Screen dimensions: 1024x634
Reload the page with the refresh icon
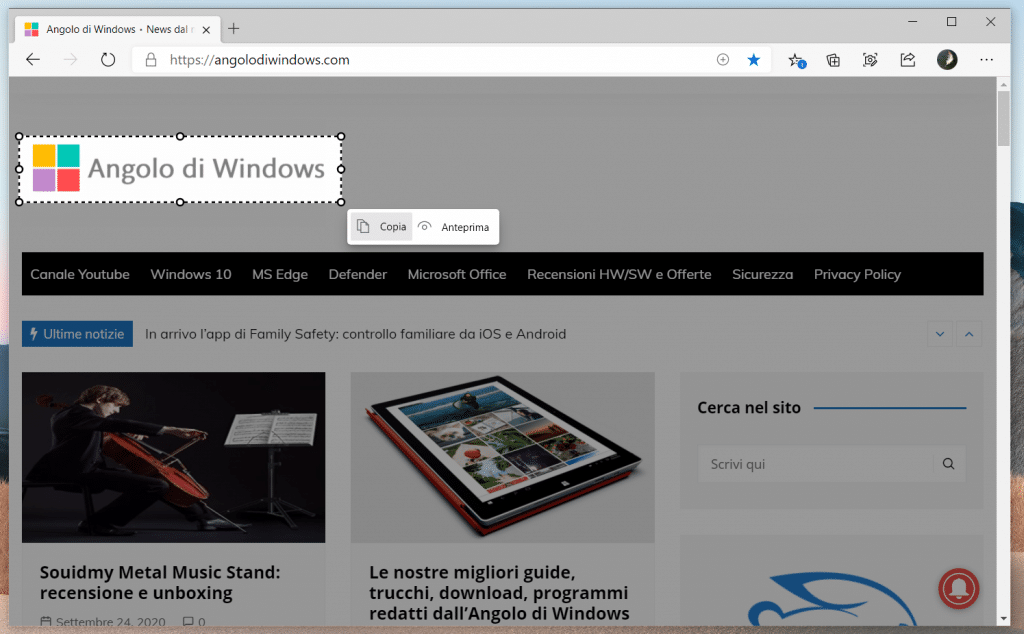click(108, 60)
